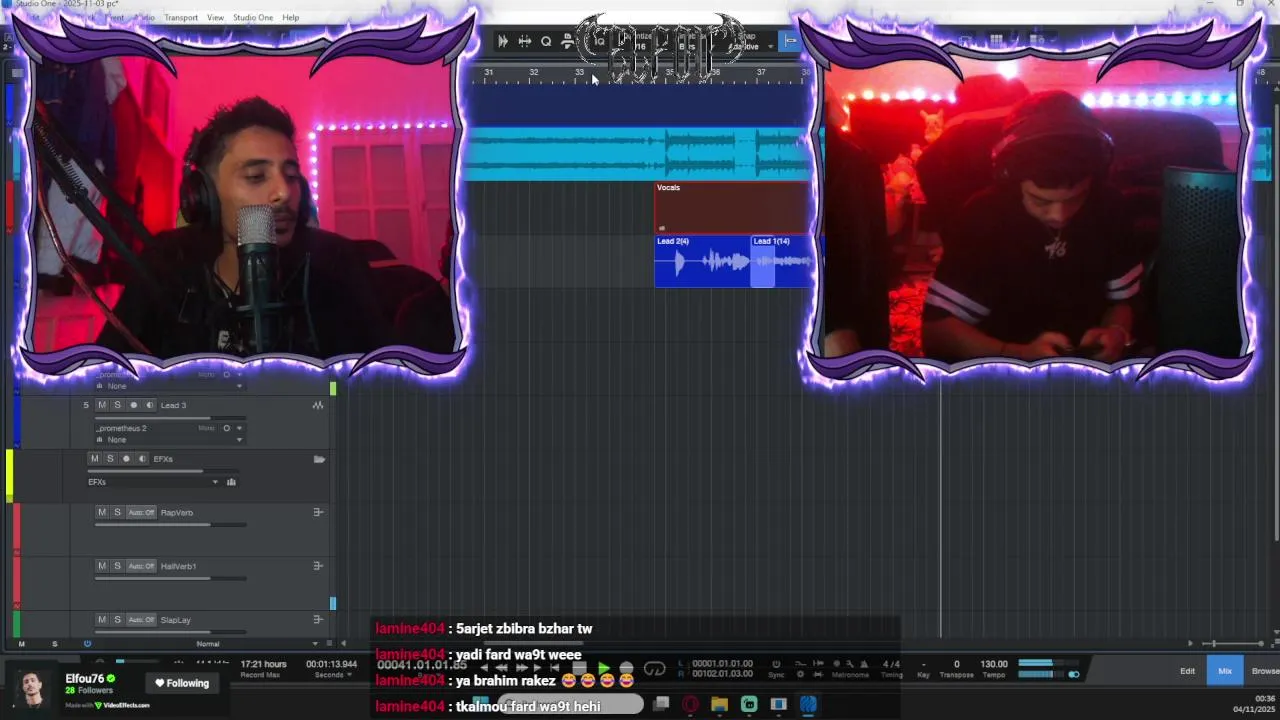Click the Q quantize toolbar icon

coord(546,41)
